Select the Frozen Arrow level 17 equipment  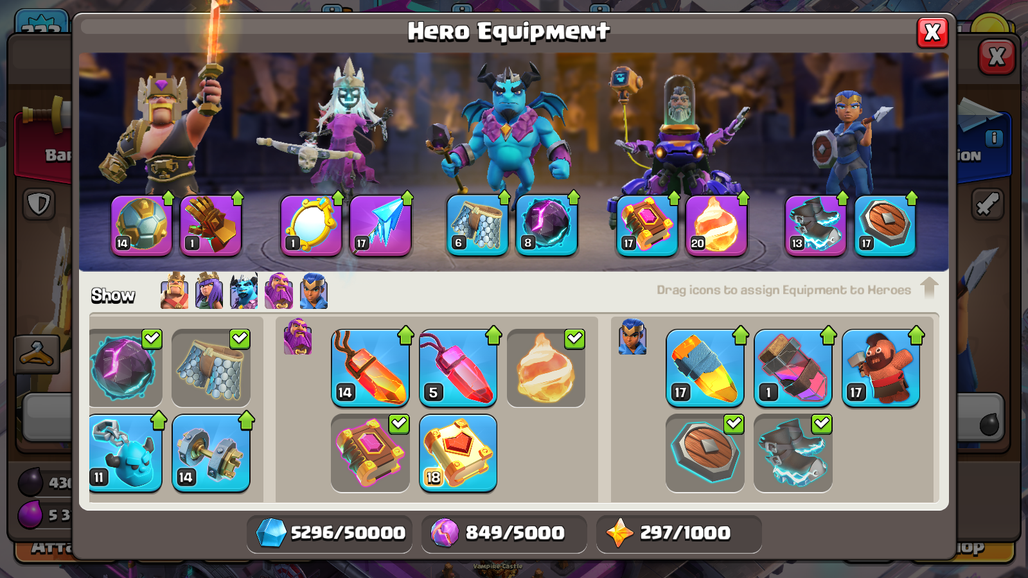tap(380, 225)
